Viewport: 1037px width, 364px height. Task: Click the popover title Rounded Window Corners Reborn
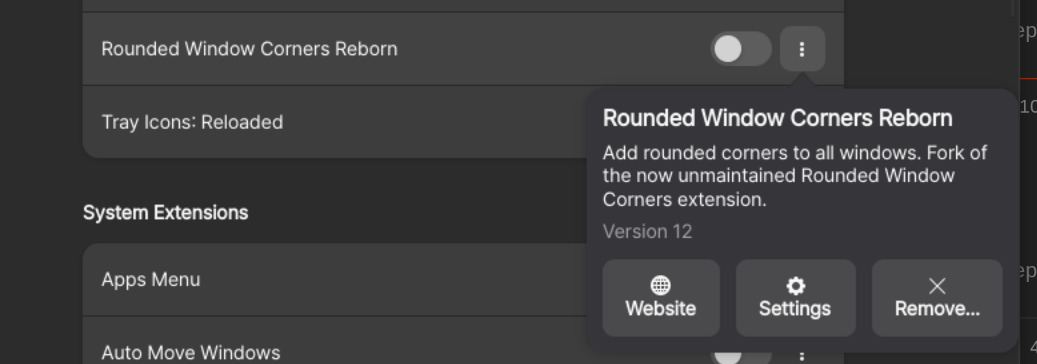pyautogui.click(x=778, y=118)
